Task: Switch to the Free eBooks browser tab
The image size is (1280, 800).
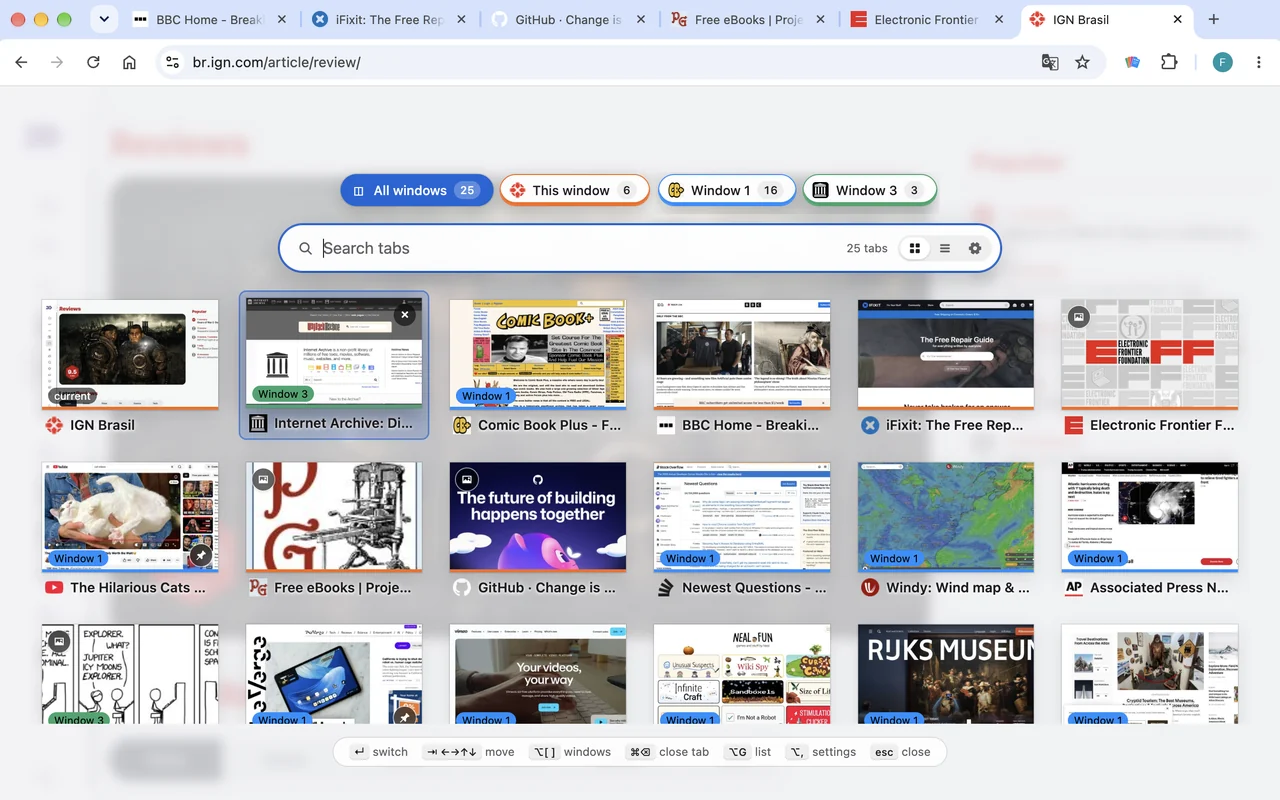Action: coord(748,19)
